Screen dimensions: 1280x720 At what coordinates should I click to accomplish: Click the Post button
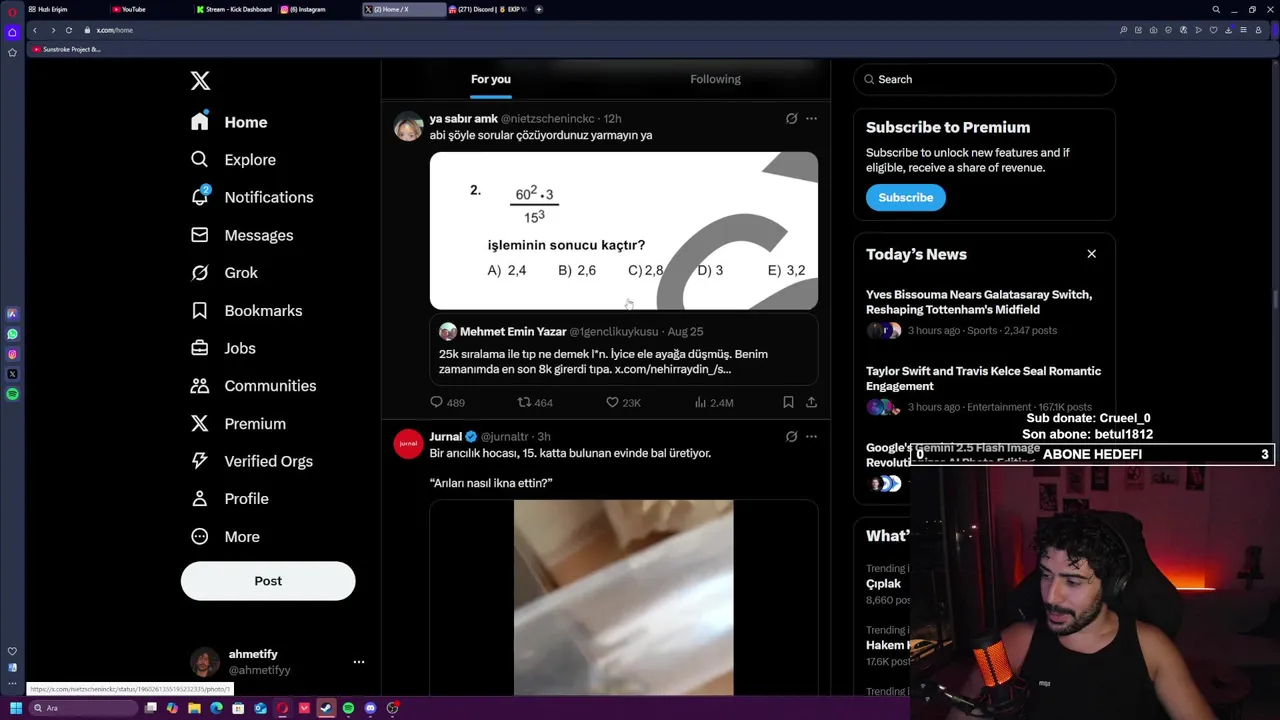pos(268,581)
